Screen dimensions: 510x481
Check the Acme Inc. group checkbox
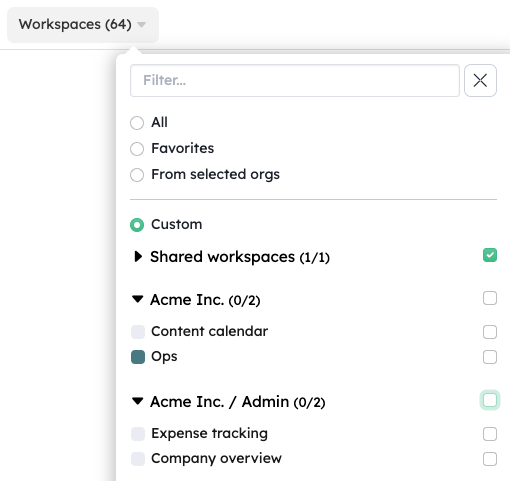point(490,298)
